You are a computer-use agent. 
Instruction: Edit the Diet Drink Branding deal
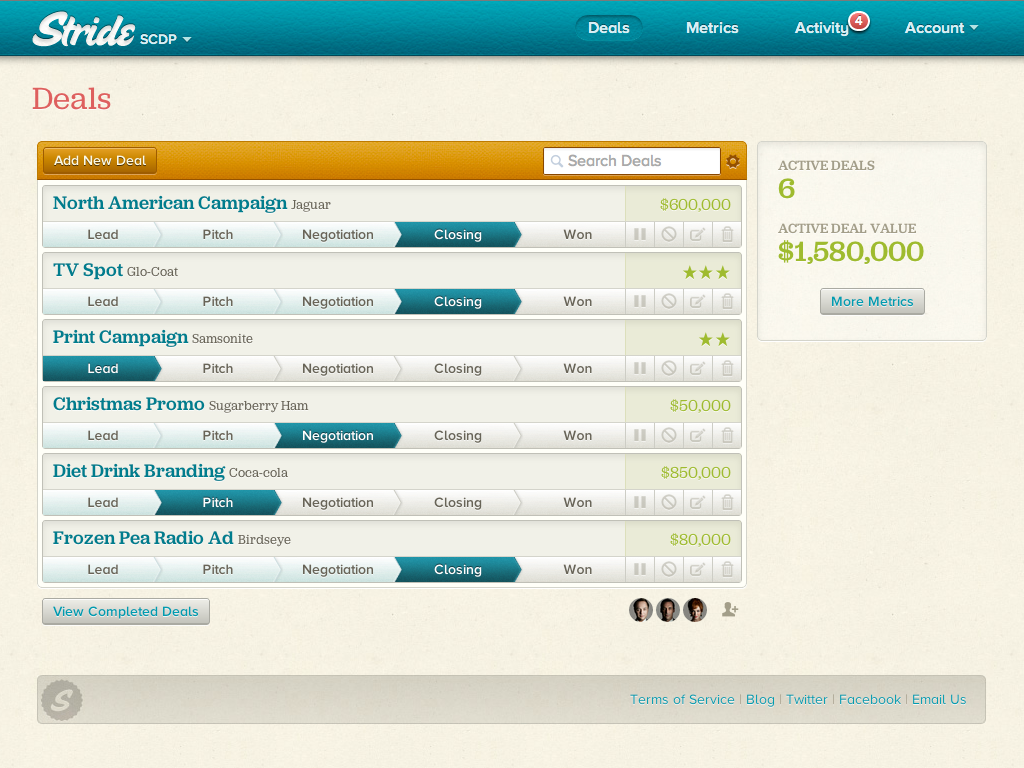(x=697, y=502)
